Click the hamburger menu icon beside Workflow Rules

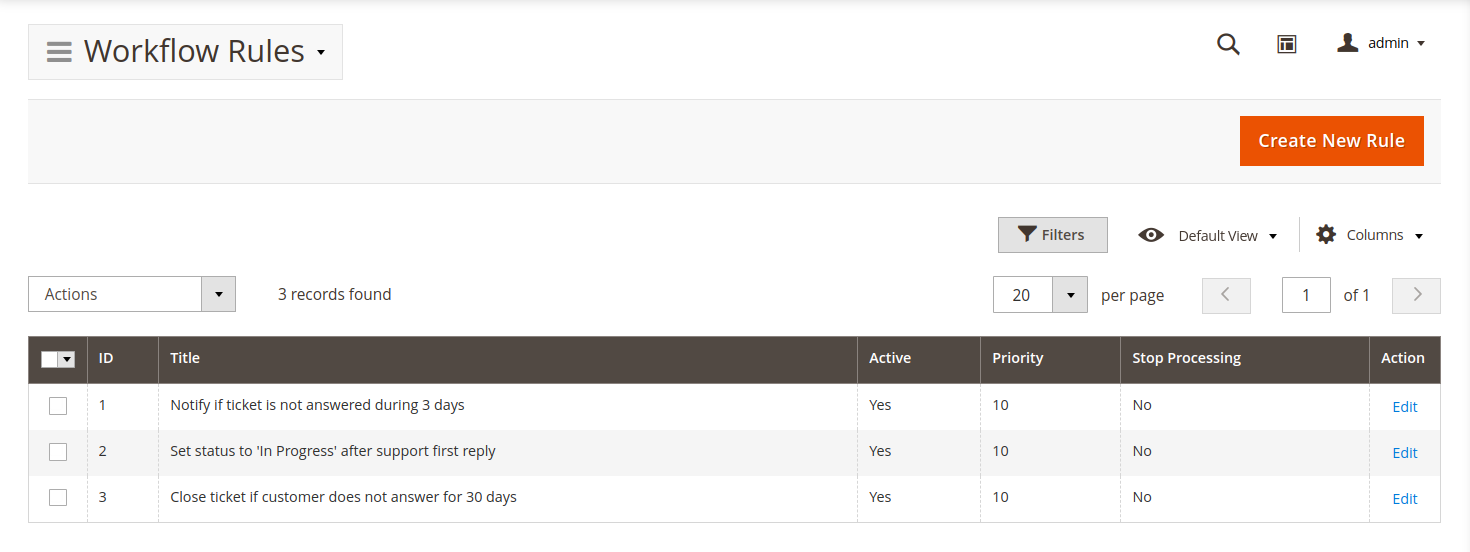pyautogui.click(x=59, y=52)
